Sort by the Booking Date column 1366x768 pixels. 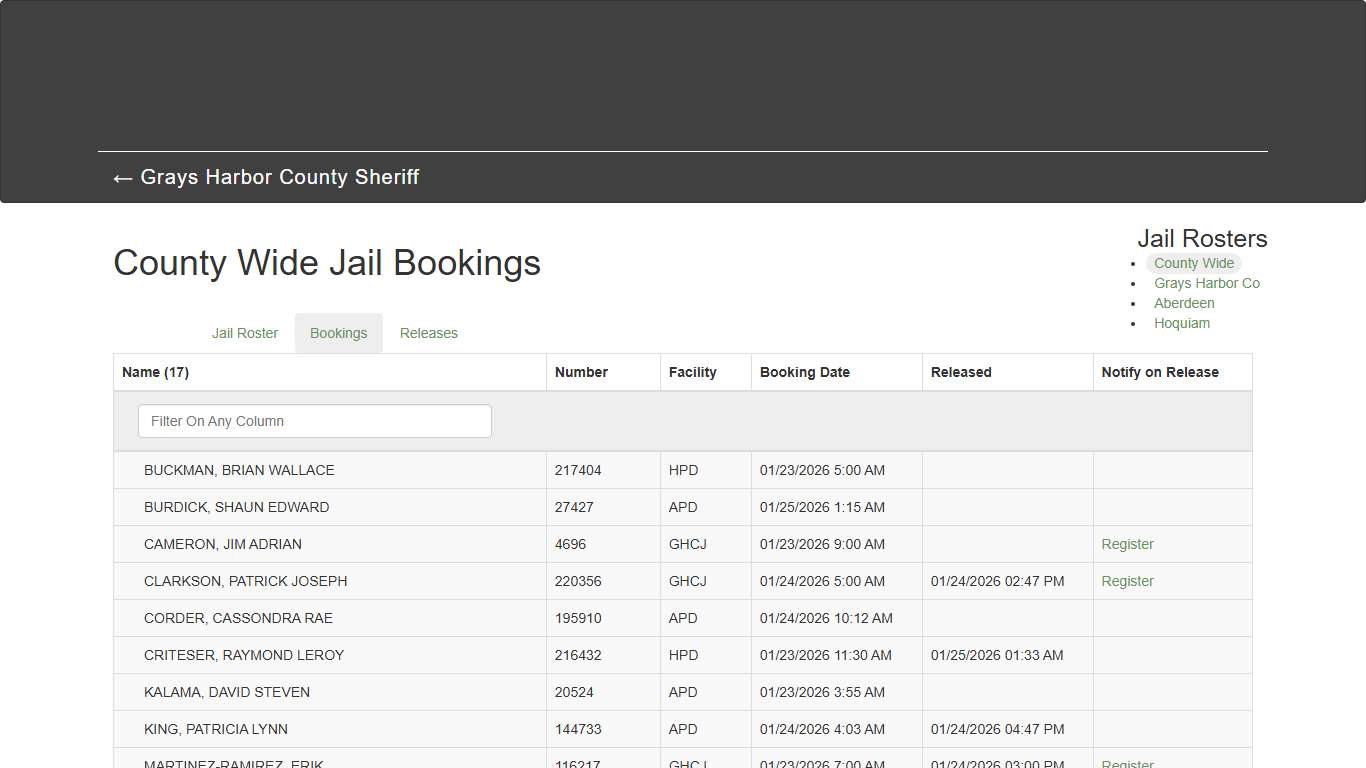point(805,371)
